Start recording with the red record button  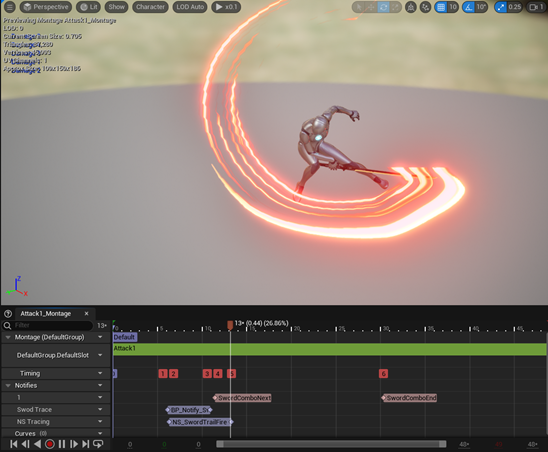click(x=50, y=444)
